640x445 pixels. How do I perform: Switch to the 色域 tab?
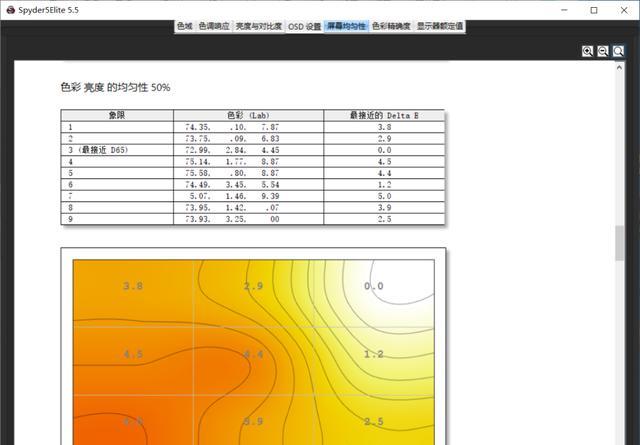(184, 26)
